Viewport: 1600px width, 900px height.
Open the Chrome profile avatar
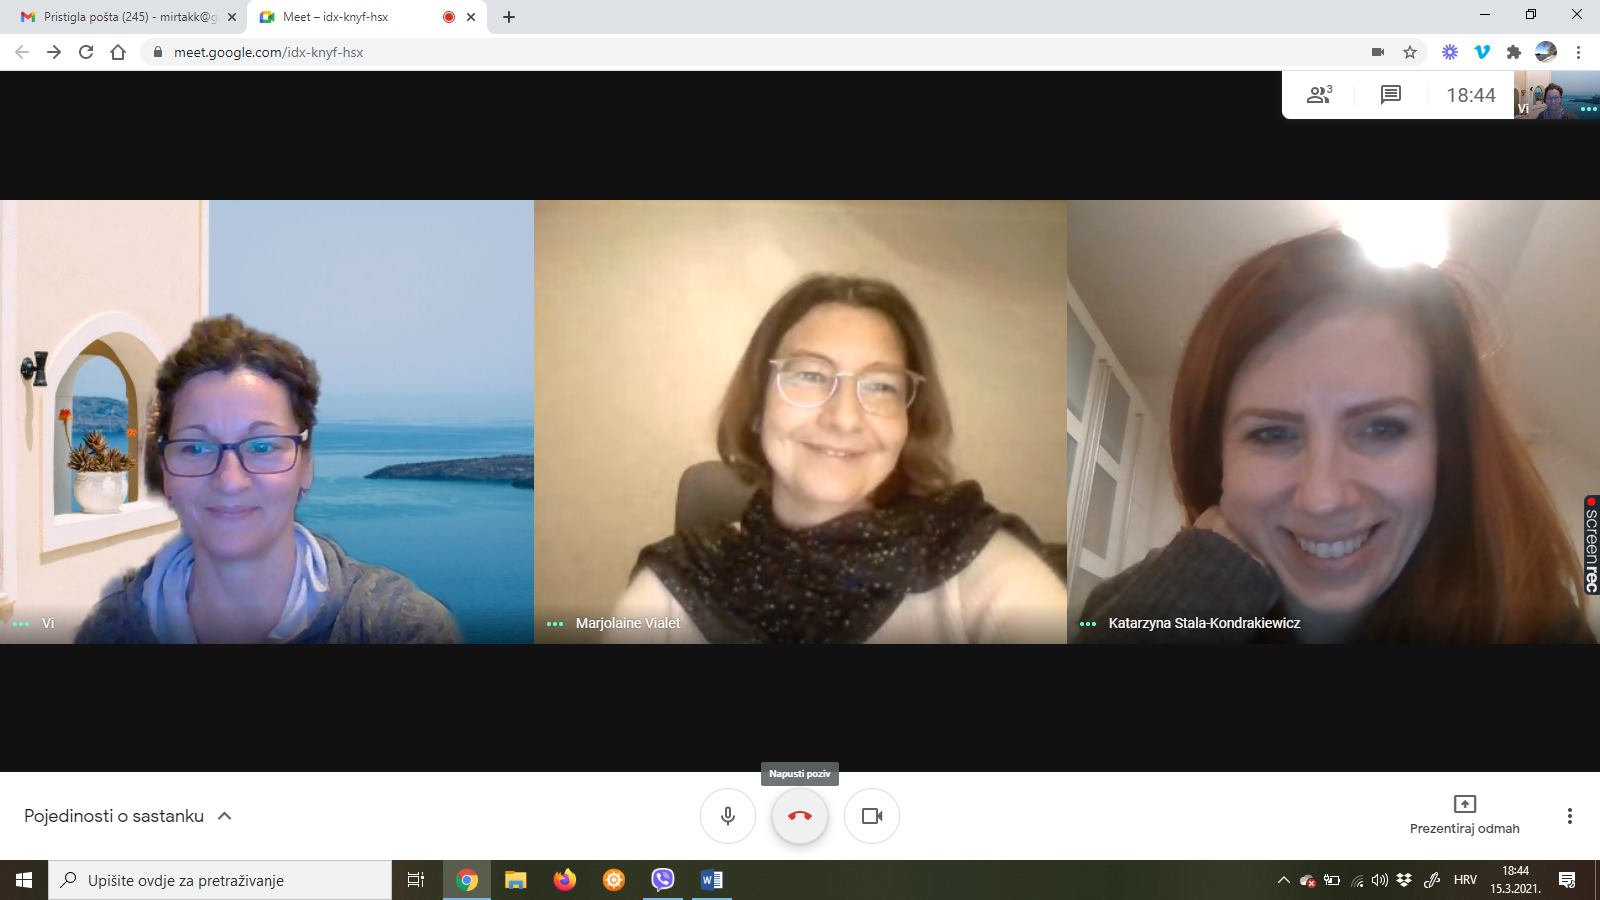point(1546,52)
